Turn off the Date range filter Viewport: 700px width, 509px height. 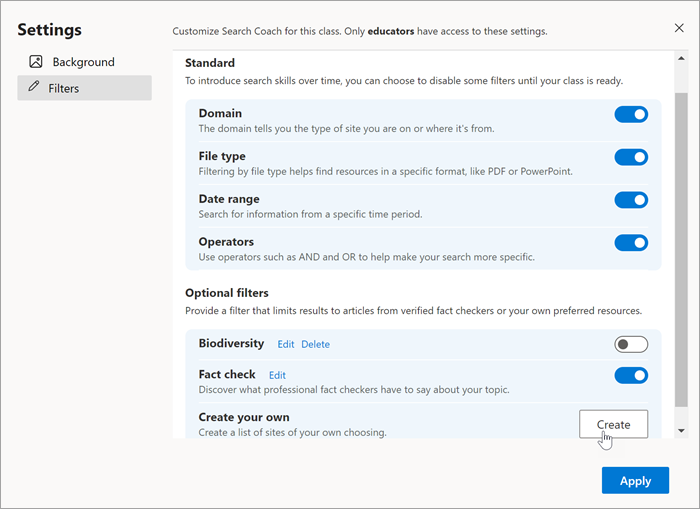coord(631,200)
